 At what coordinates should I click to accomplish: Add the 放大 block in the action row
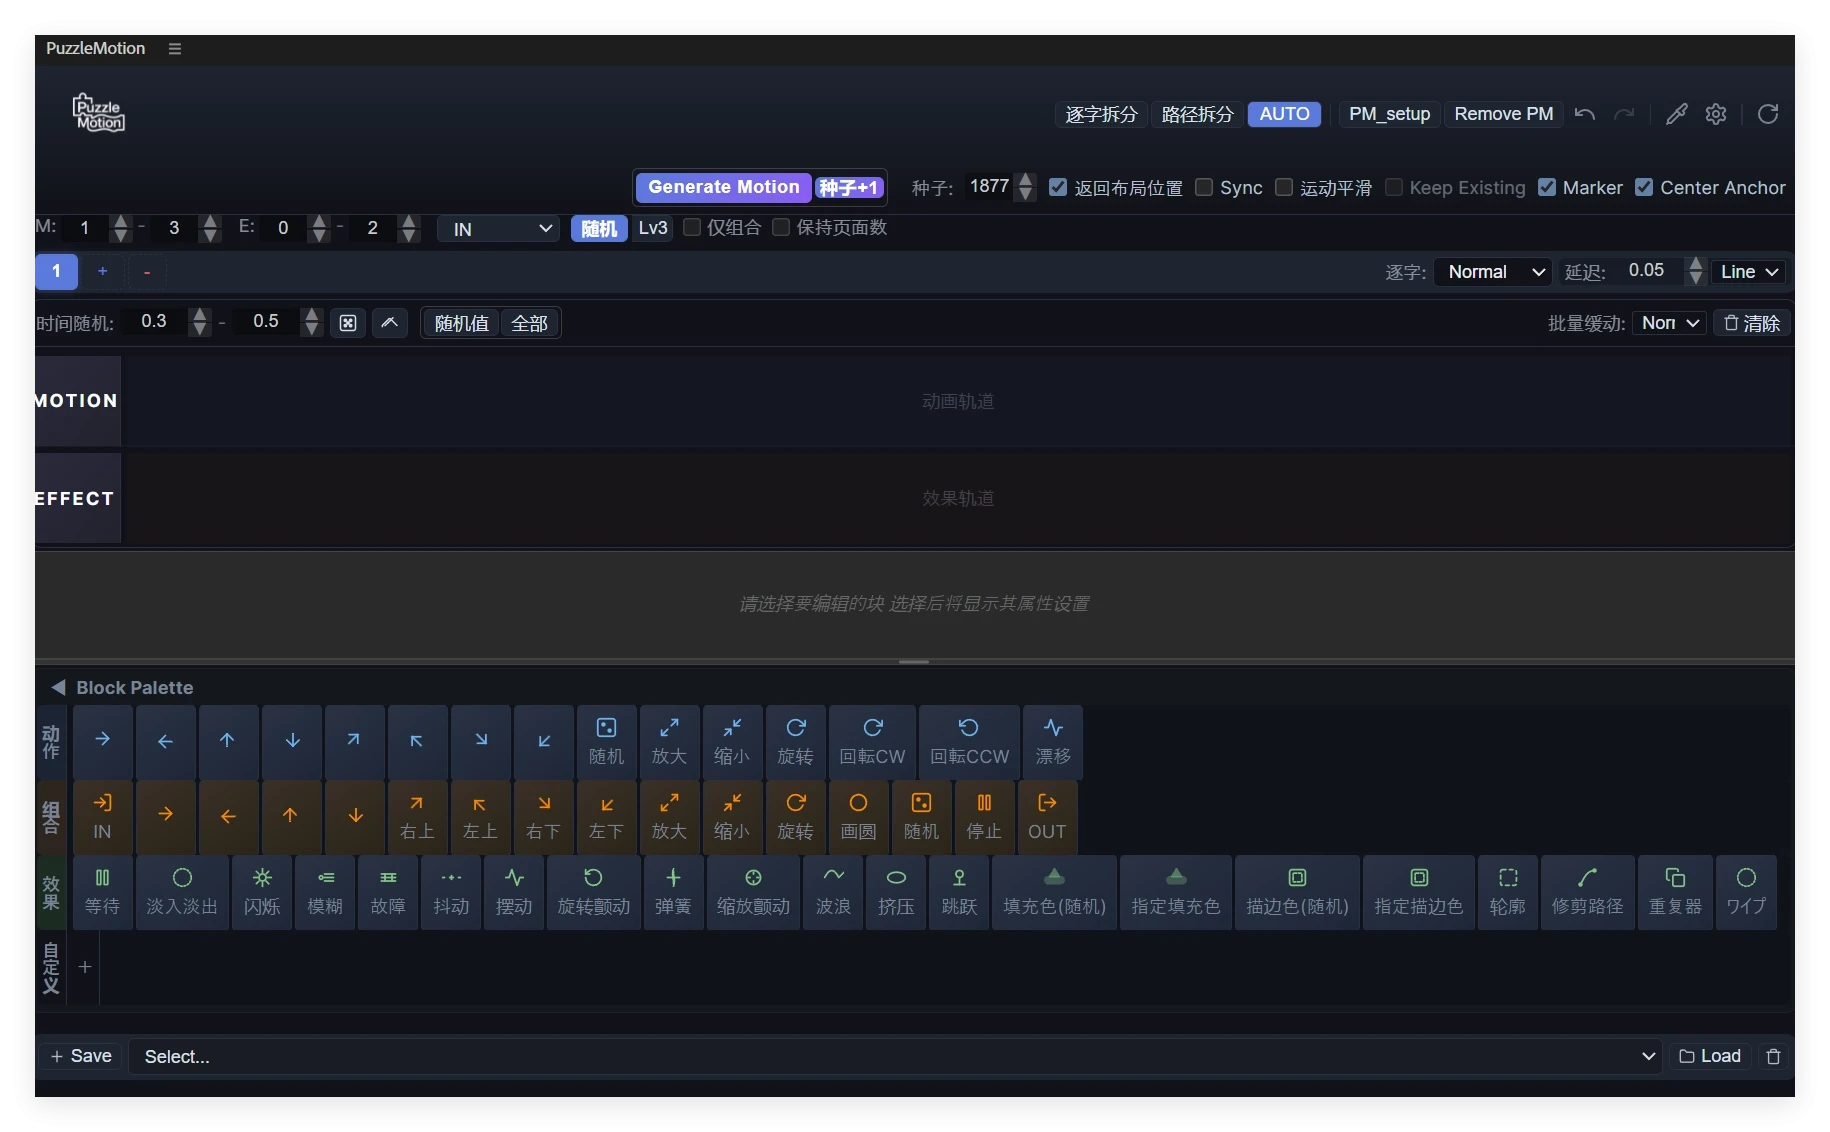click(x=669, y=742)
